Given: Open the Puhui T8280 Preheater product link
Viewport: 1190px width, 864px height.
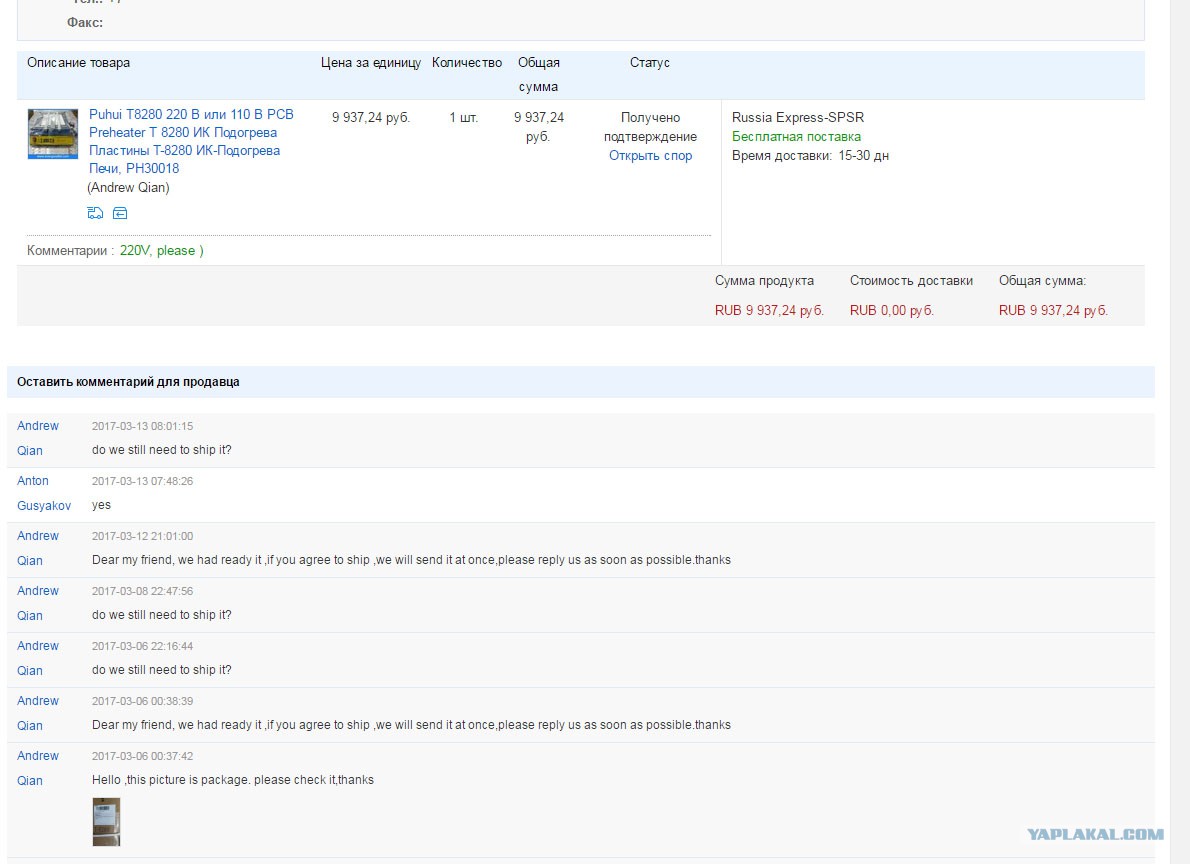Looking at the screenshot, I should 191,141.
